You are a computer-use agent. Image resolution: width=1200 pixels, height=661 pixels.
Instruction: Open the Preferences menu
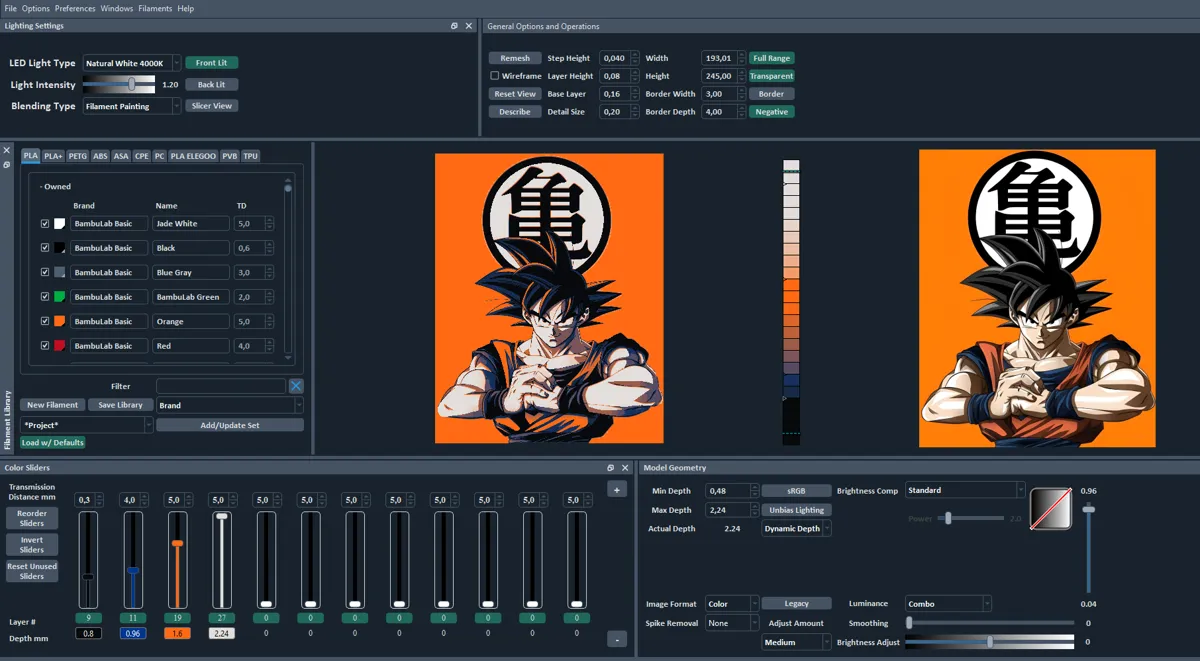[75, 8]
